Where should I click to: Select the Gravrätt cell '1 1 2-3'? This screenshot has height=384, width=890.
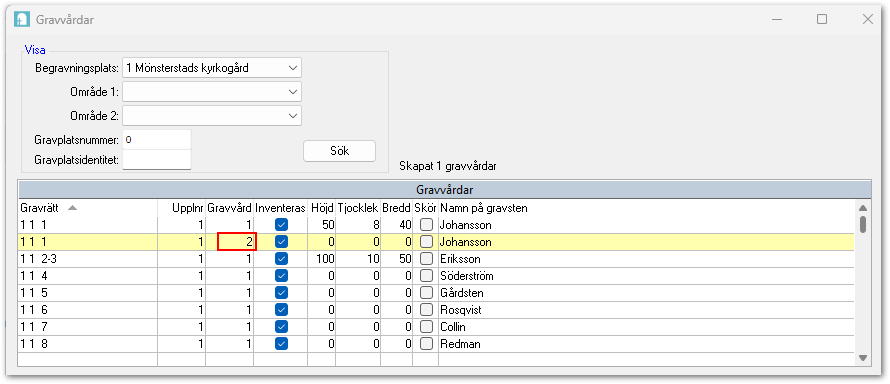click(x=88, y=259)
